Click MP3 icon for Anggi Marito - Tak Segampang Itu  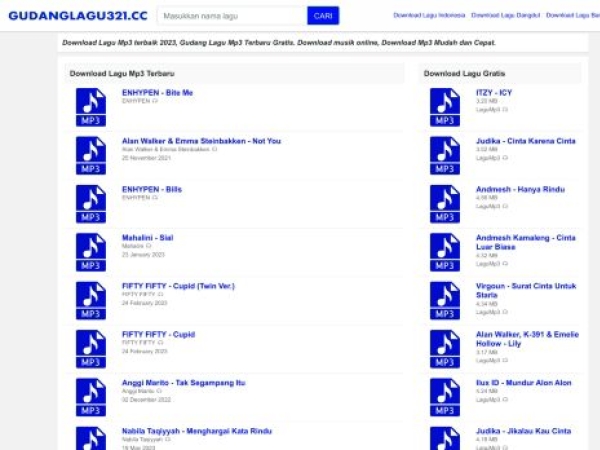pyautogui.click(x=90, y=397)
